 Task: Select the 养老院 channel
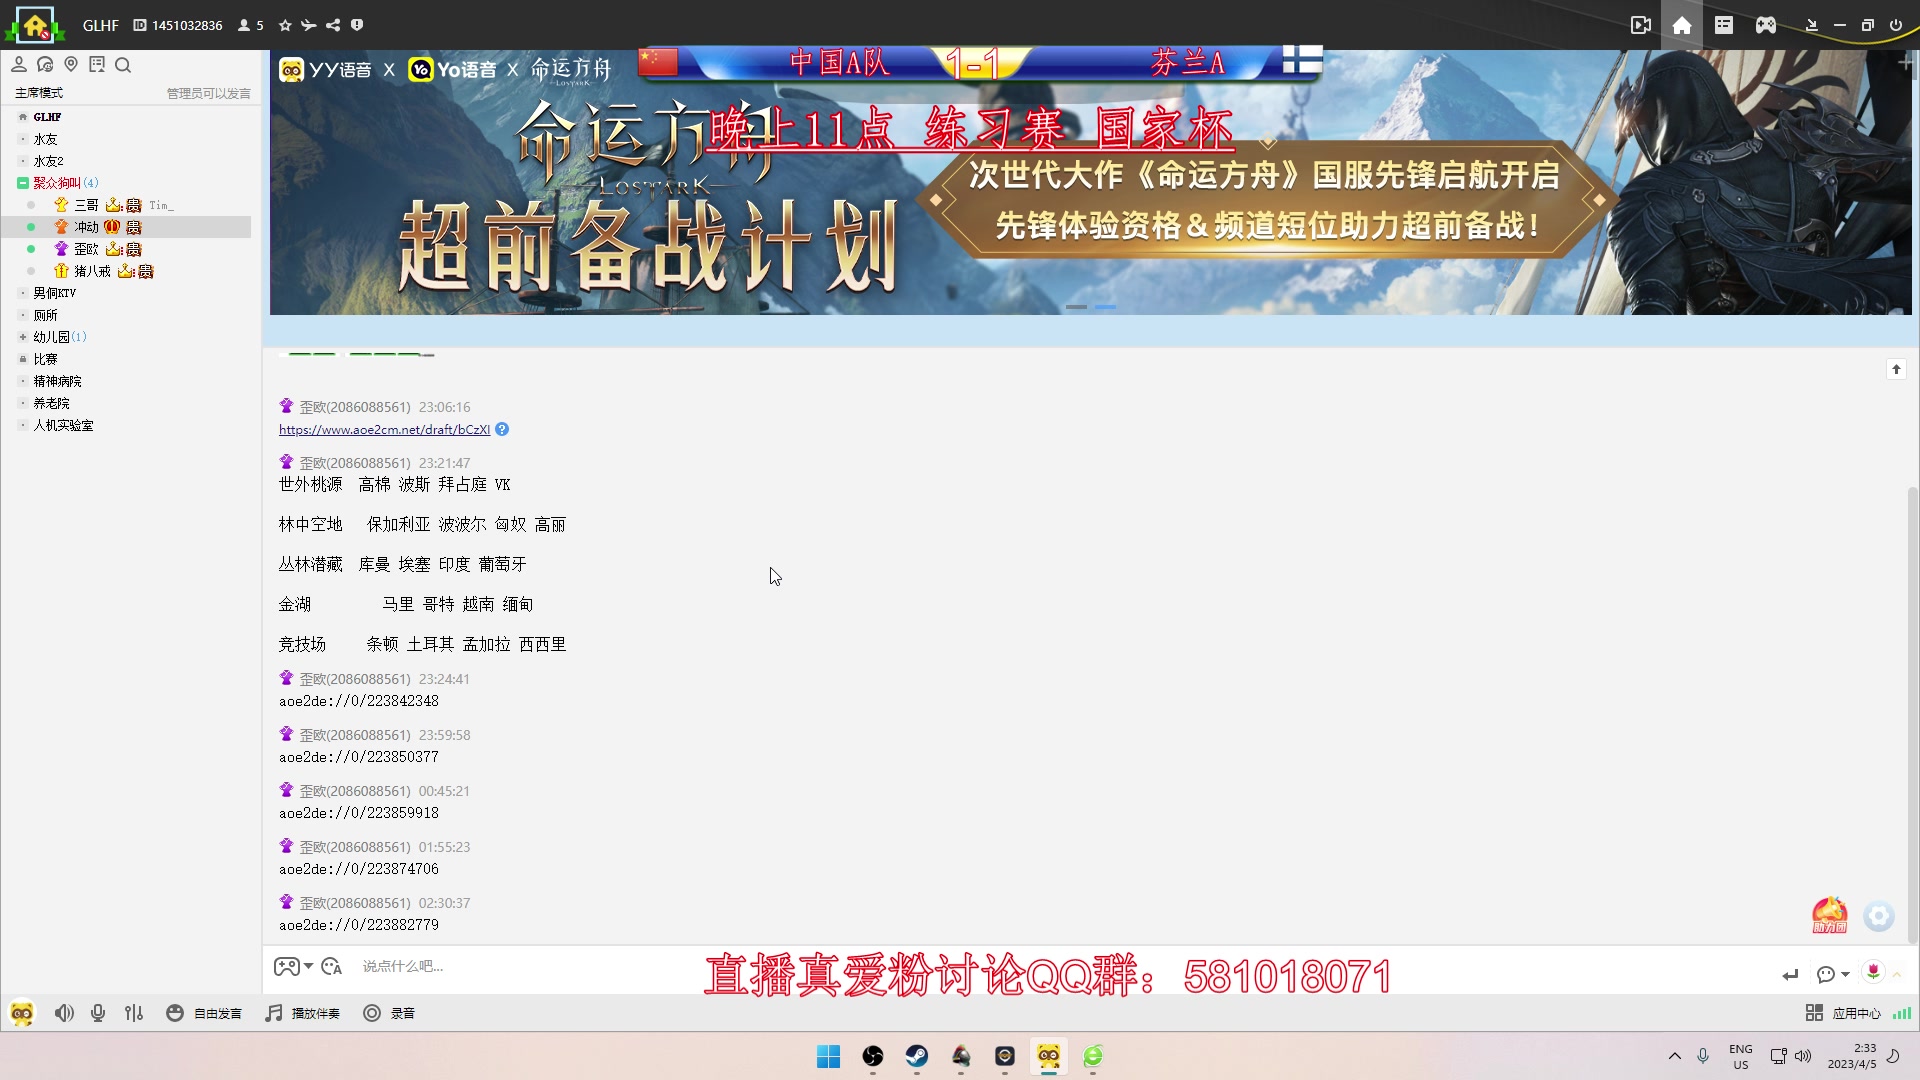click(52, 403)
